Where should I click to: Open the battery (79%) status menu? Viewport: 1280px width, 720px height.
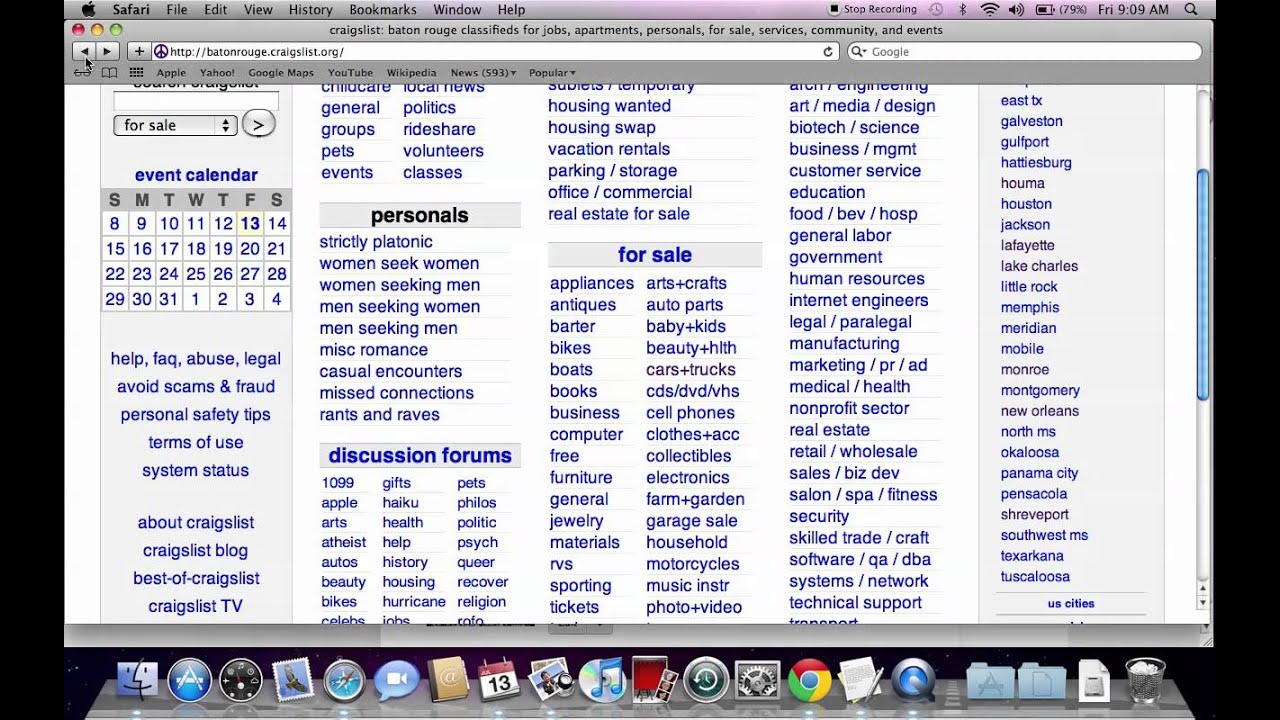tap(1062, 9)
